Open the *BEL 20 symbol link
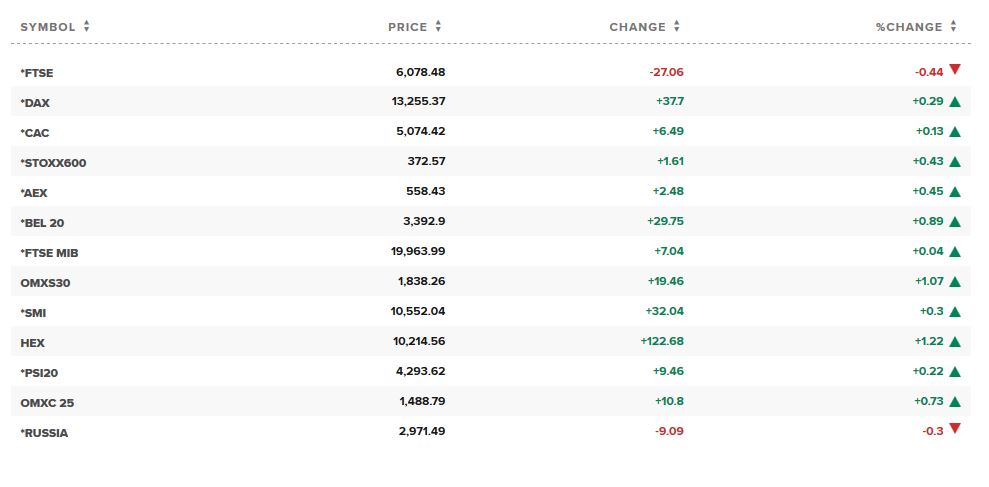The image size is (989, 487). tap(42, 223)
